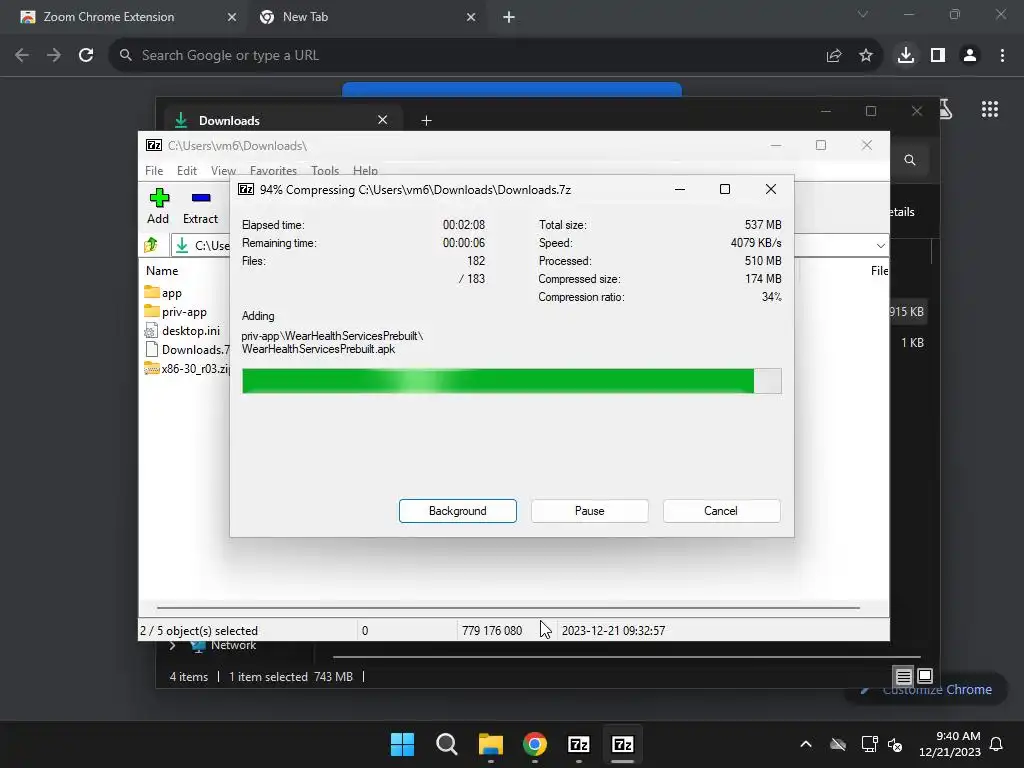The height and width of the screenshot is (768, 1024).
Task: Open the Edit menu in 7-Zip
Action: [187, 170]
